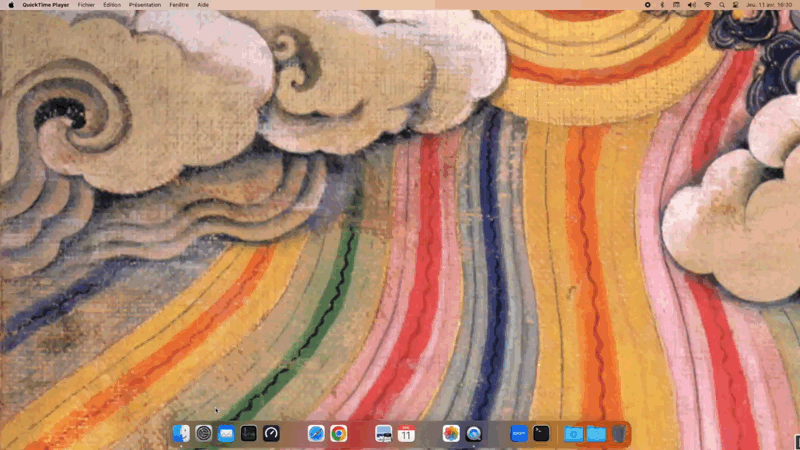Open the Trash in the dock
This screenshot has width=800, height=450.
[619, 433]
